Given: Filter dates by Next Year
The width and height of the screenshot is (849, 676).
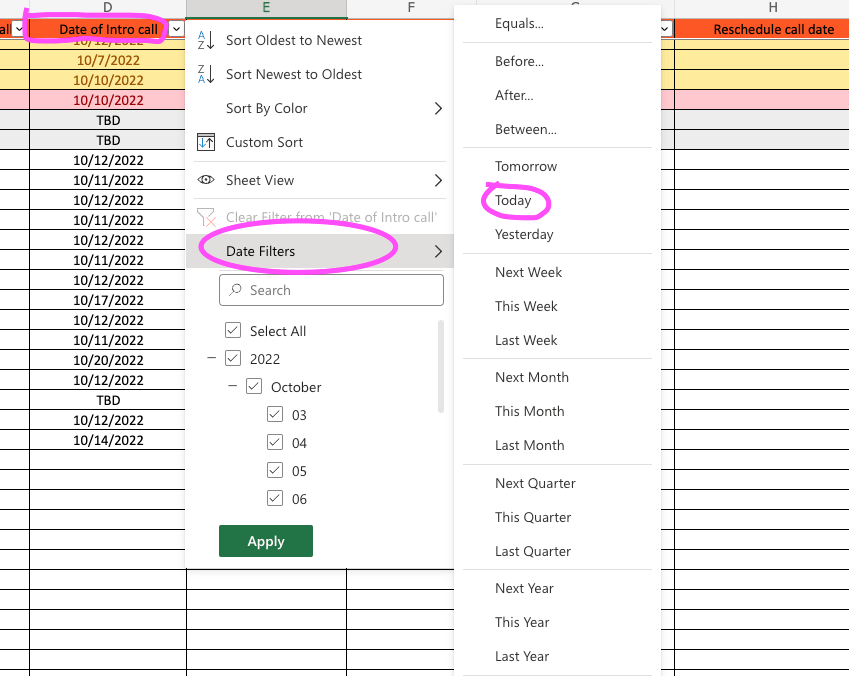Looking at the screenshot, I should pyautogui.click(x=558, y=588).
